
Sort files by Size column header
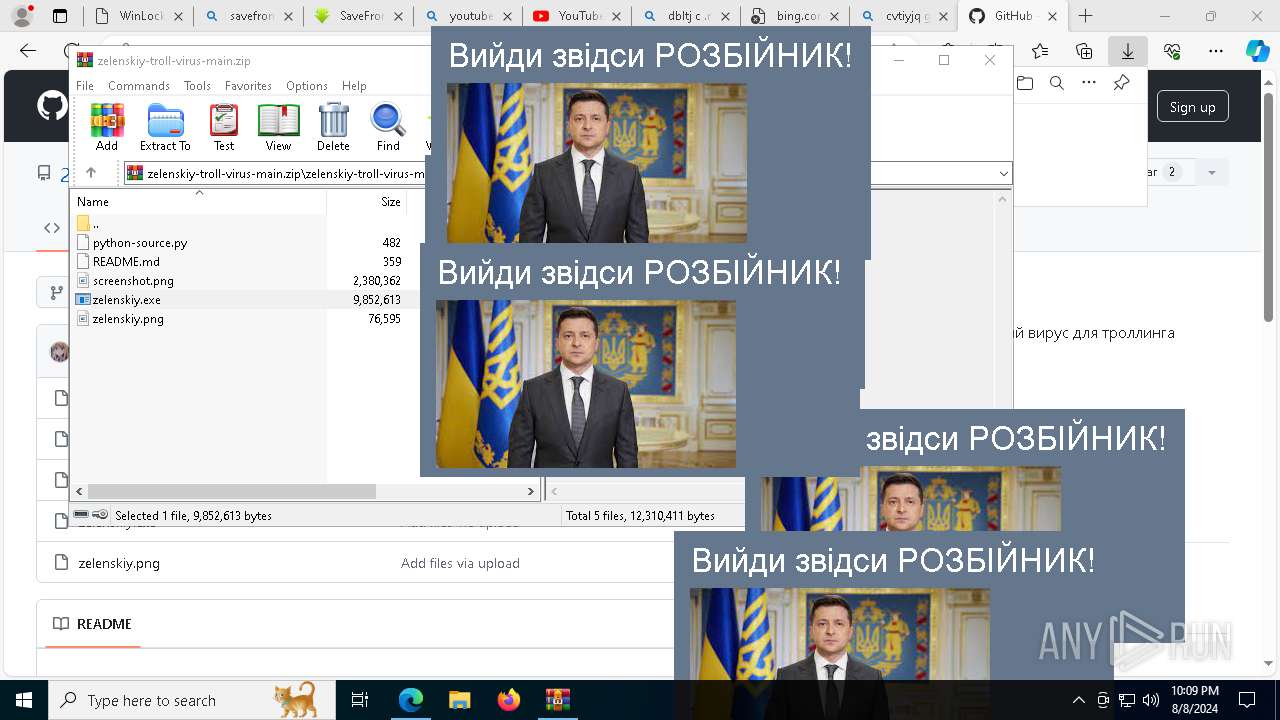click(366, 201)
